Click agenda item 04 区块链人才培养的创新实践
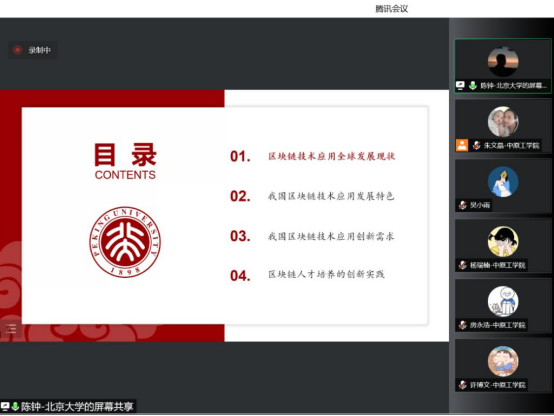Screen dimensions: 554x416 [x=307, y=275]
